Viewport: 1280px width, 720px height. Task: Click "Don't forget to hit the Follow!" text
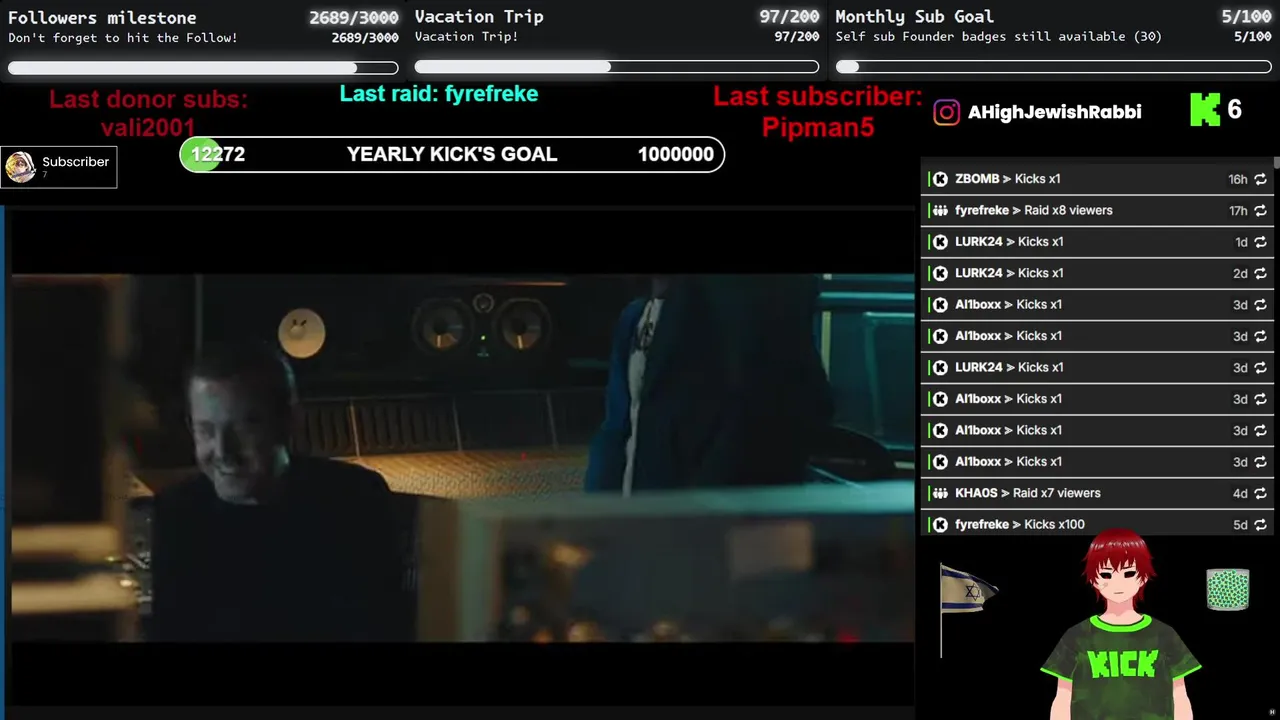[123, 38]
